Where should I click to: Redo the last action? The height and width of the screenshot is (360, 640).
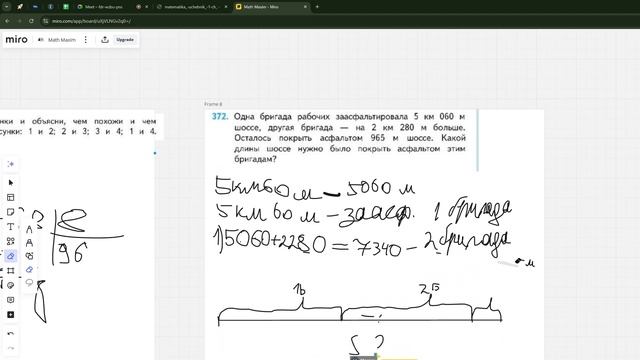click(x=11, y=348)
